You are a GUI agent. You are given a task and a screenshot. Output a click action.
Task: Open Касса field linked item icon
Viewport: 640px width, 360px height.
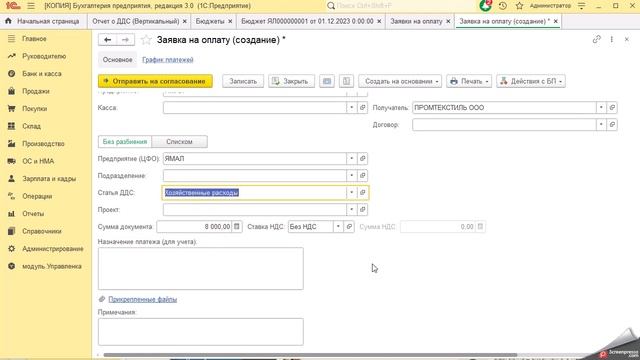pyautogui.click(x=362, y=108)
